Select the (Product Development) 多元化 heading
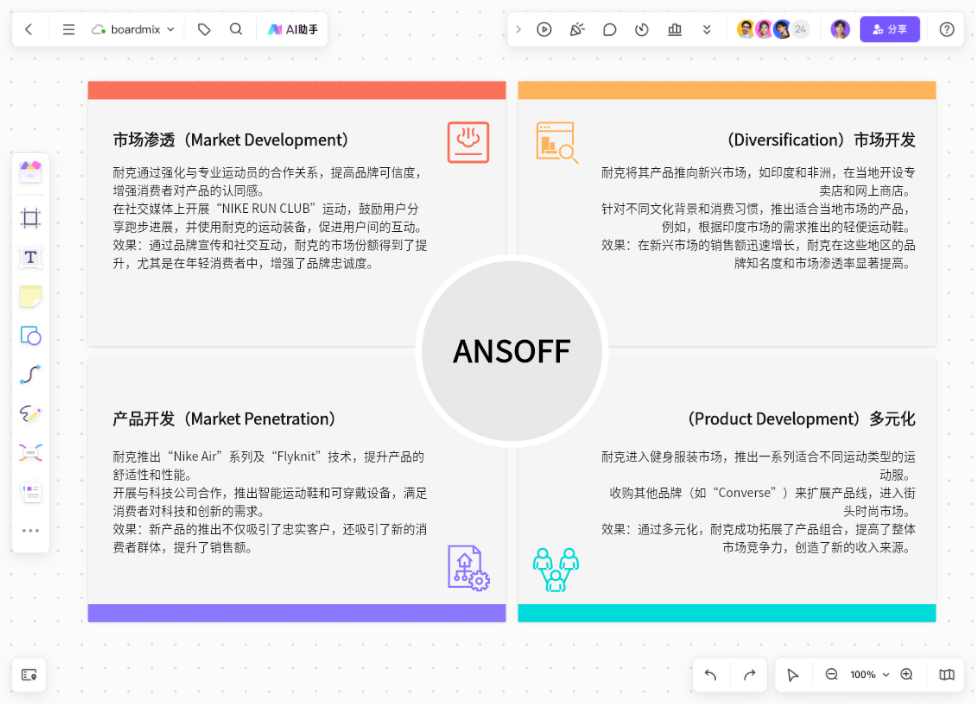 click(801, 419)
